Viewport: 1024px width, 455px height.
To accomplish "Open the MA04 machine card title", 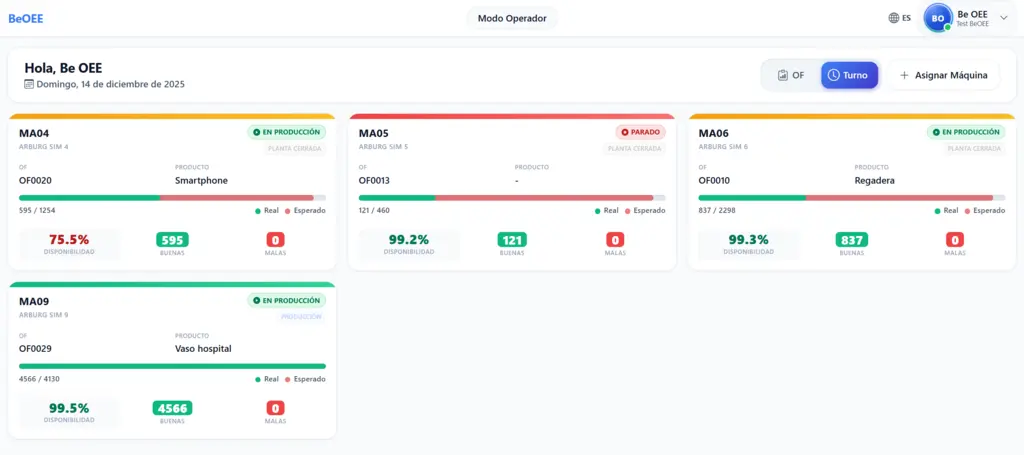I will pos(34,133).
